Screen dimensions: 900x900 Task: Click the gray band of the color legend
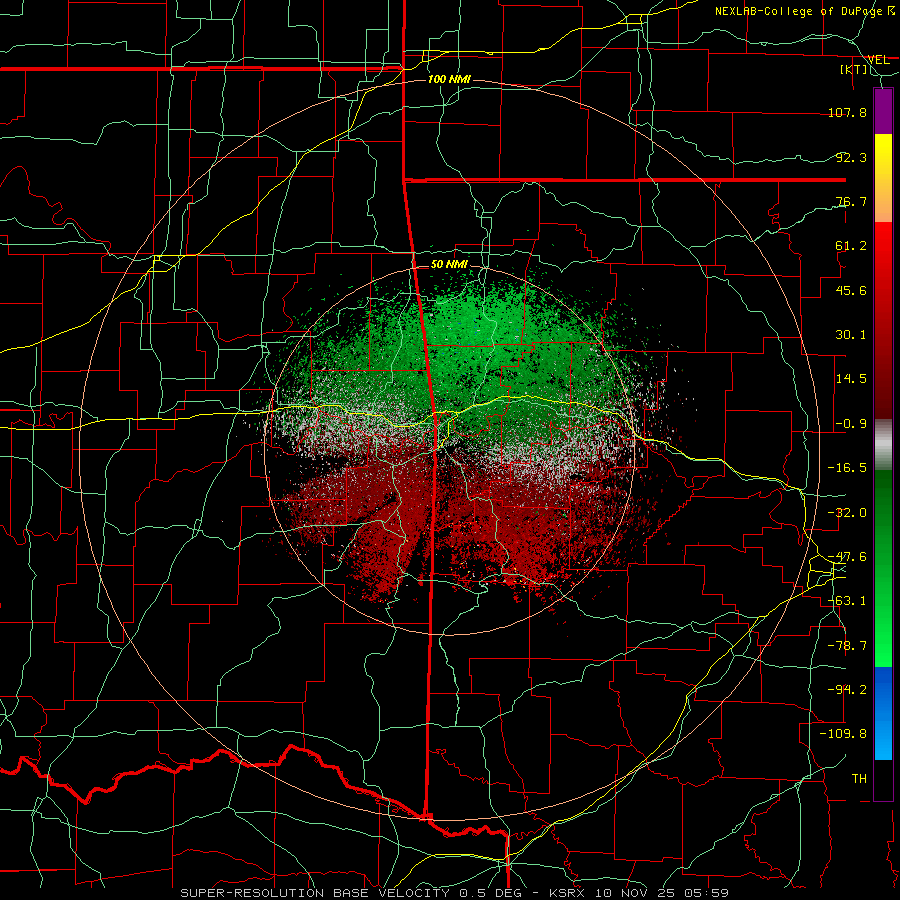(x=883, y=445)
